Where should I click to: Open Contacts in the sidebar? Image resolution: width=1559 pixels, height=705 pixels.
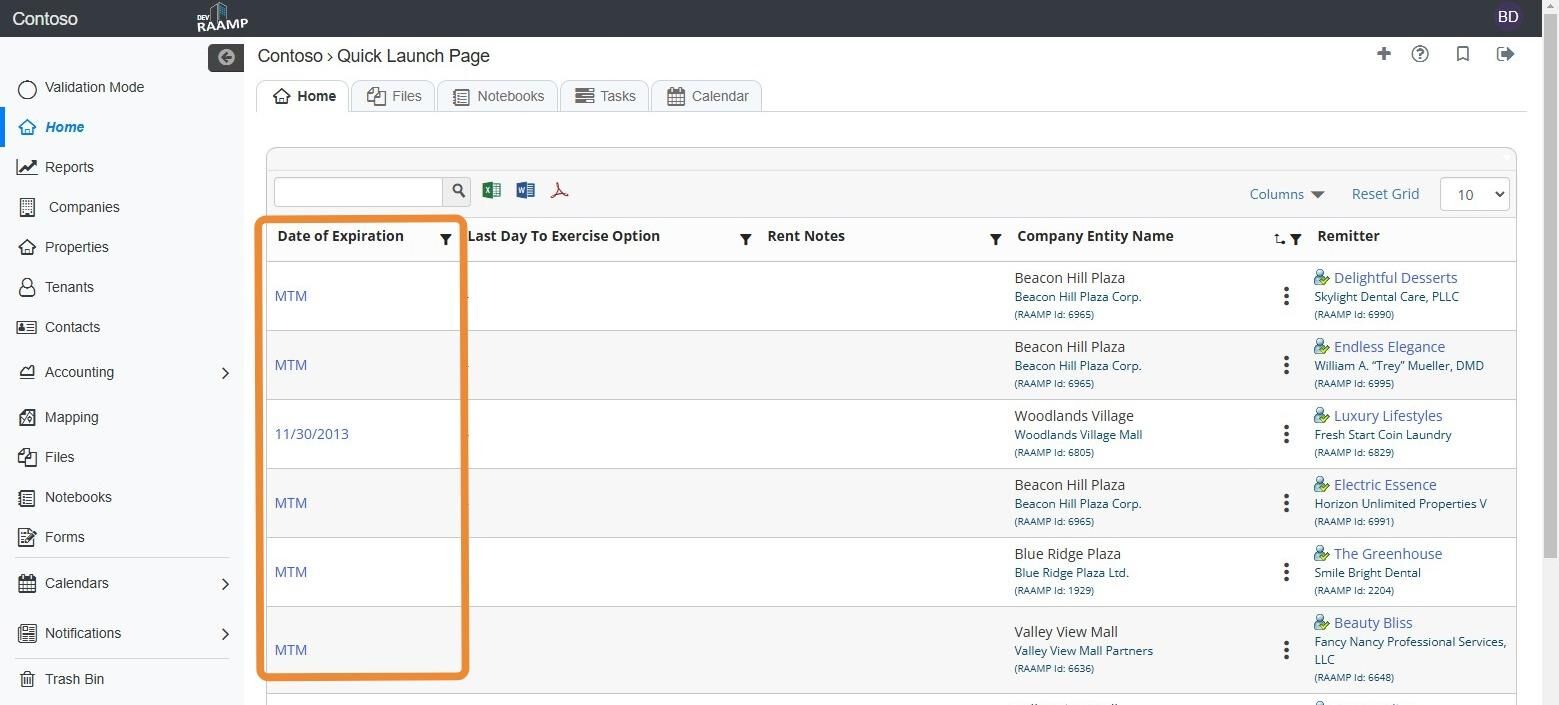tap(72, 327)
